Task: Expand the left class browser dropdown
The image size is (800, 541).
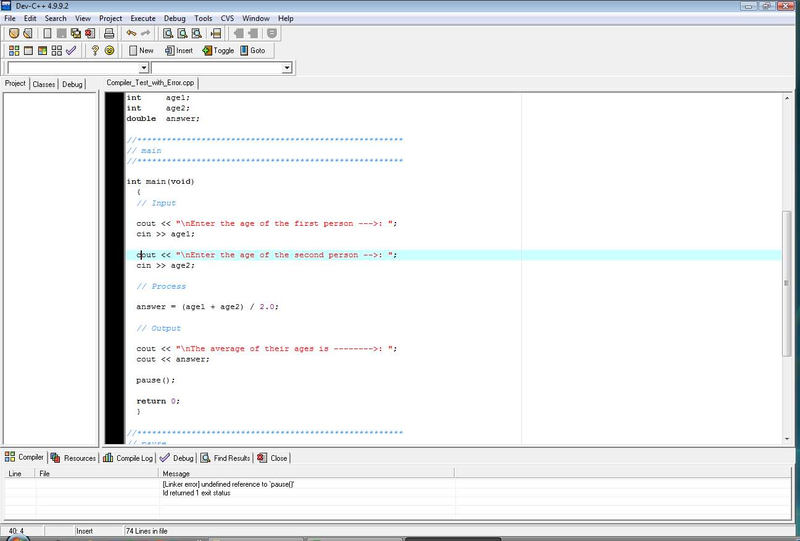Action: [143, 68]
